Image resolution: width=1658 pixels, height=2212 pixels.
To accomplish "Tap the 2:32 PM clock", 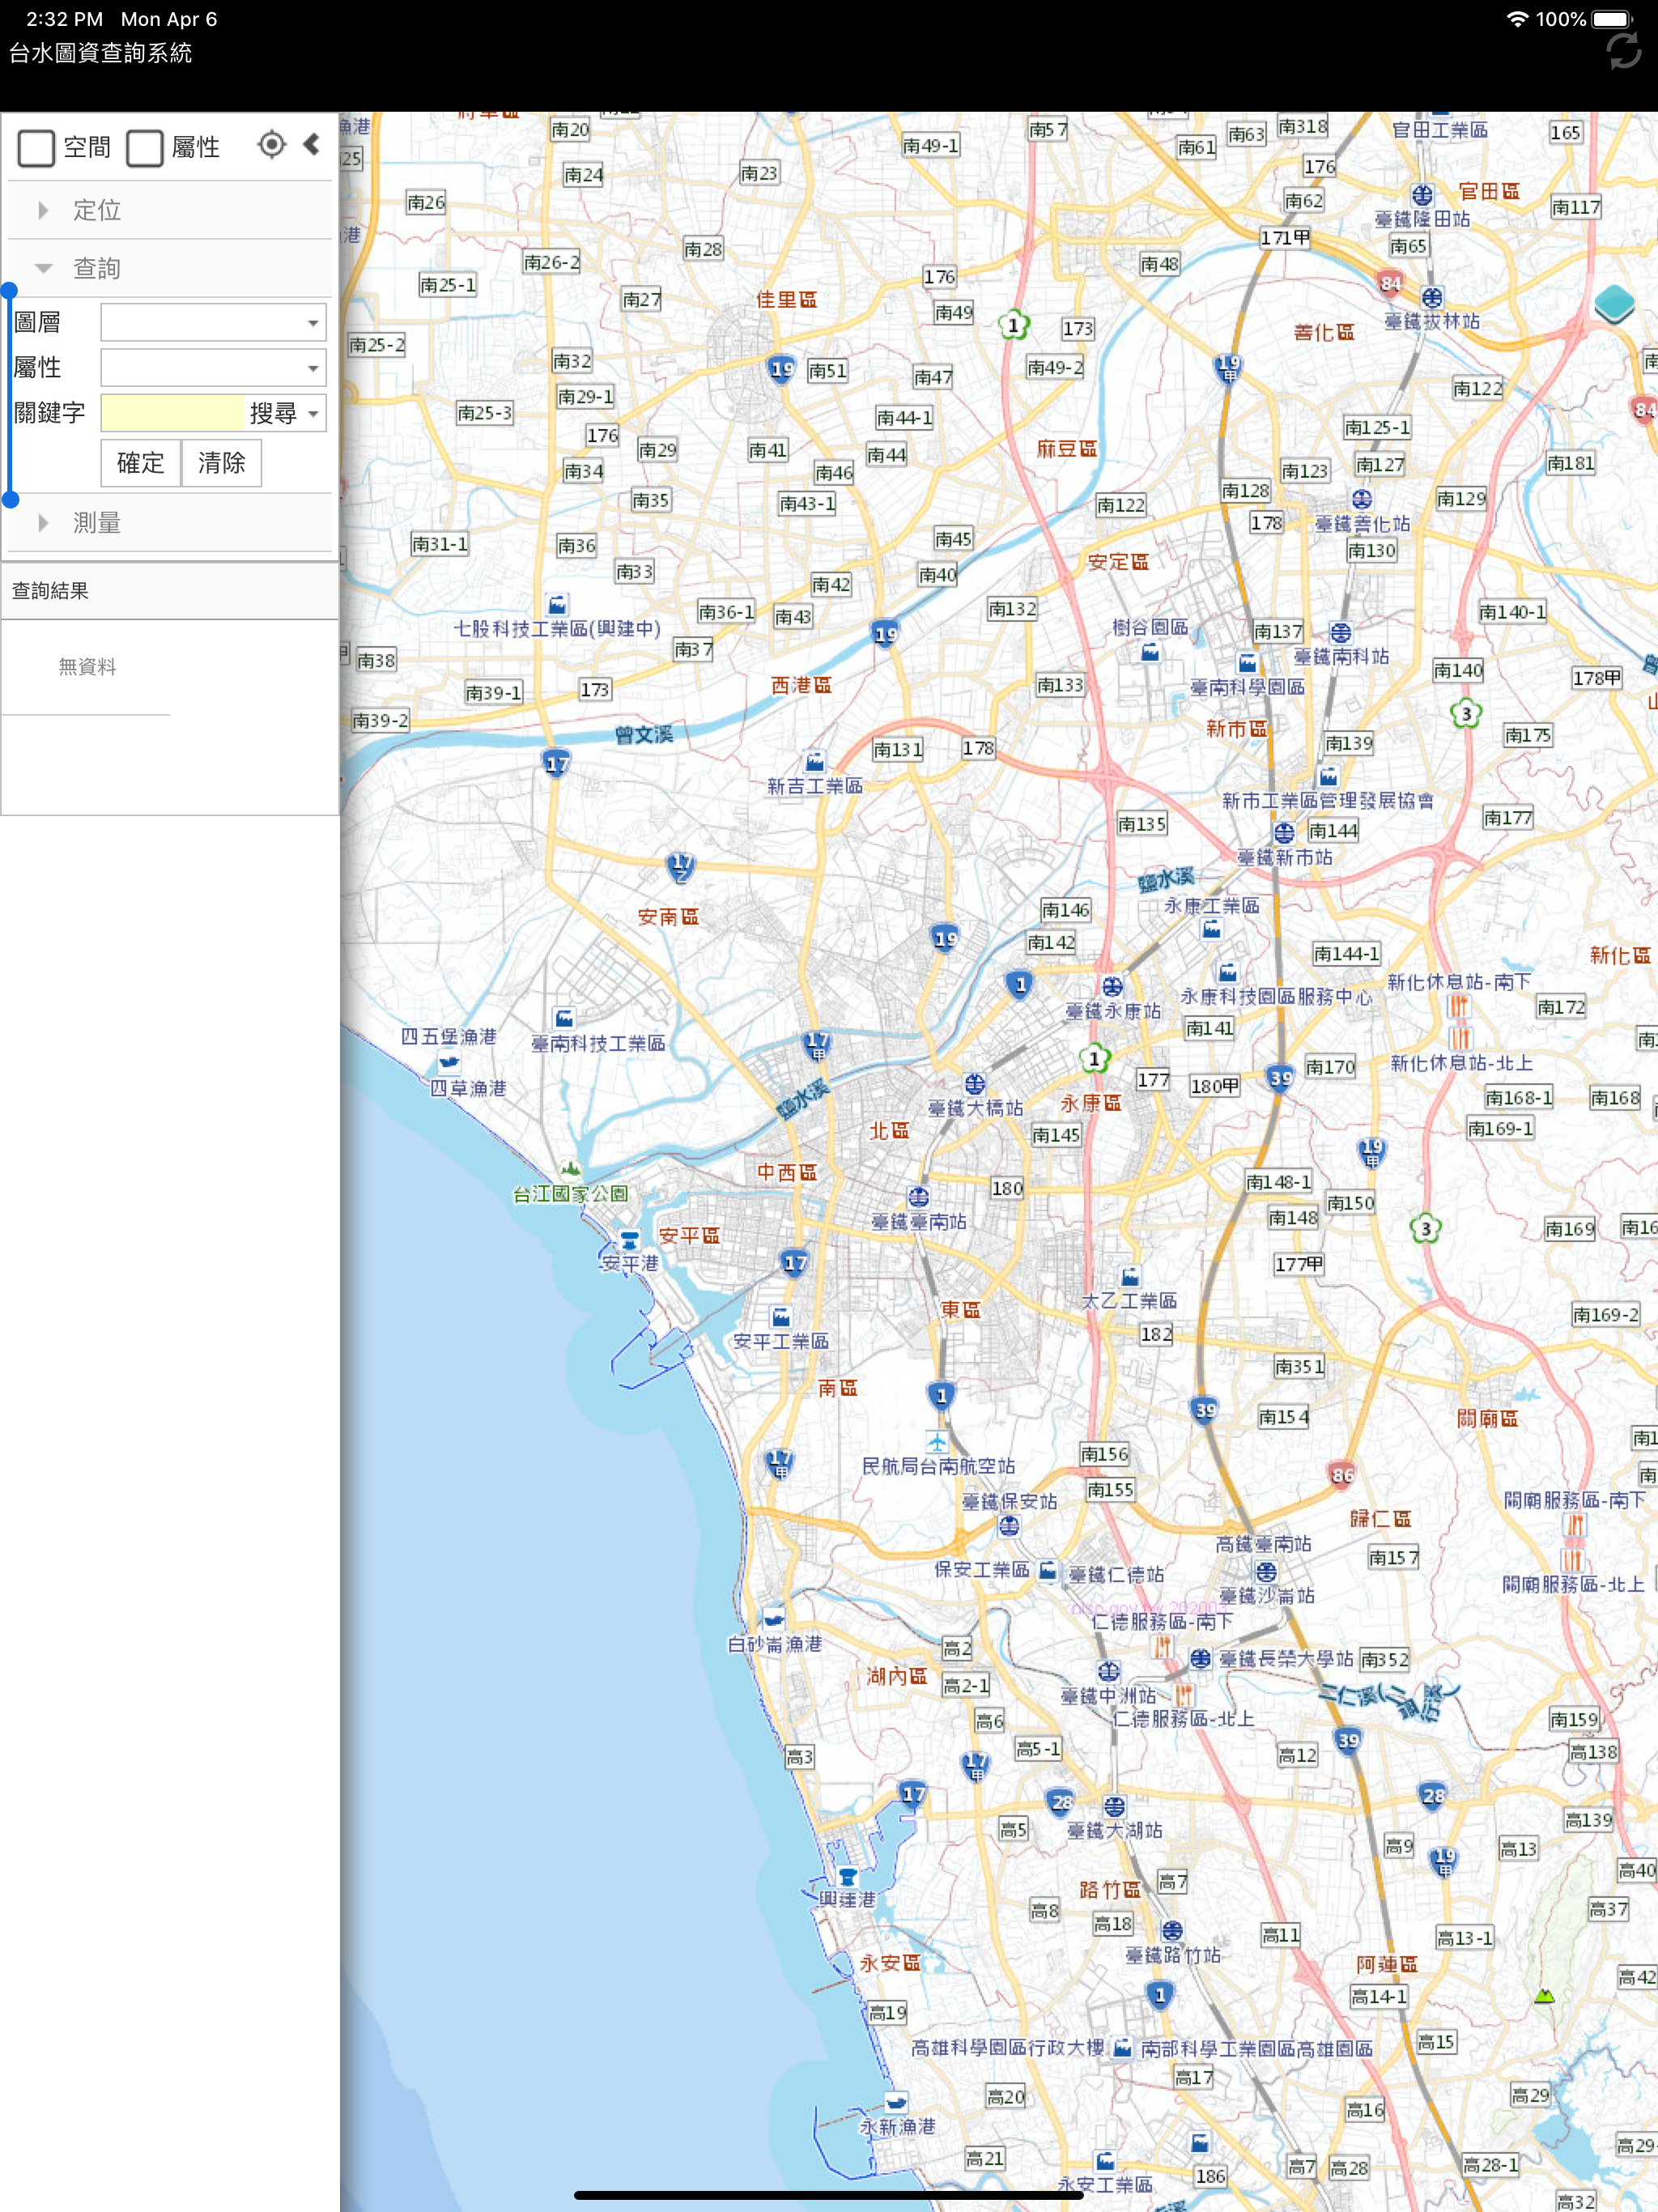I will tap(64, 19).
